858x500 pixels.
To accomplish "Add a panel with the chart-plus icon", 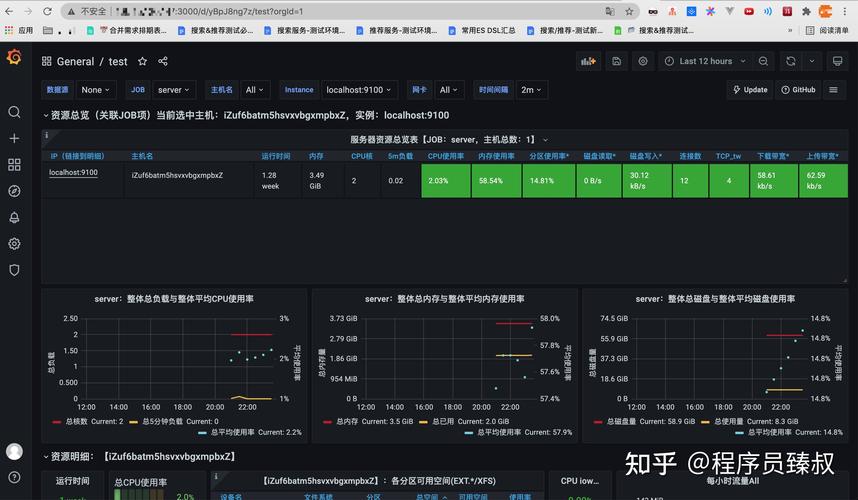I will [x=588, y=61].
